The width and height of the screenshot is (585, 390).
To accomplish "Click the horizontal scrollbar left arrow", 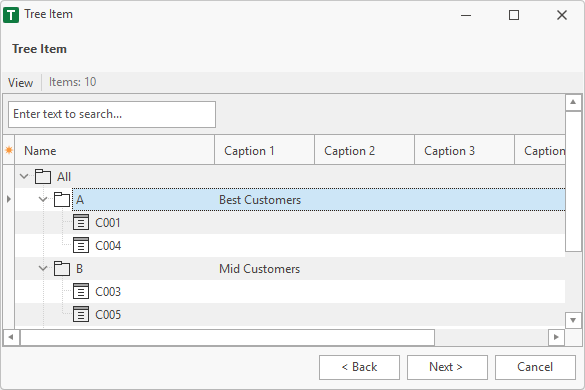I will (x=11, y=337).
